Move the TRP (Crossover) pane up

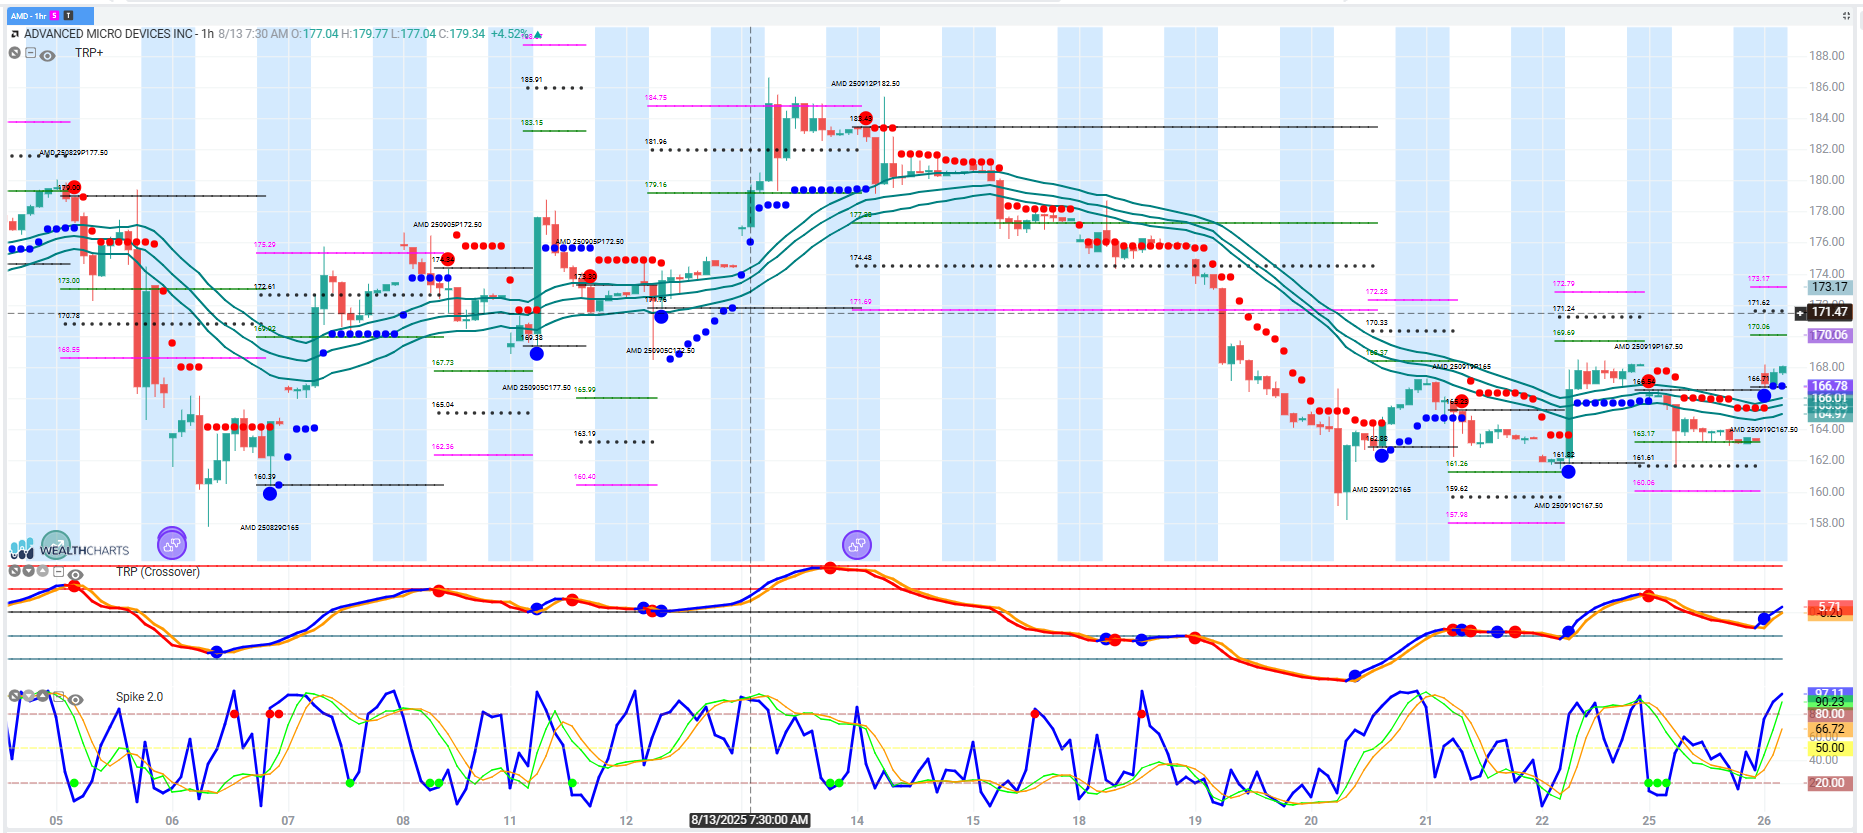(x=42, y=571)
